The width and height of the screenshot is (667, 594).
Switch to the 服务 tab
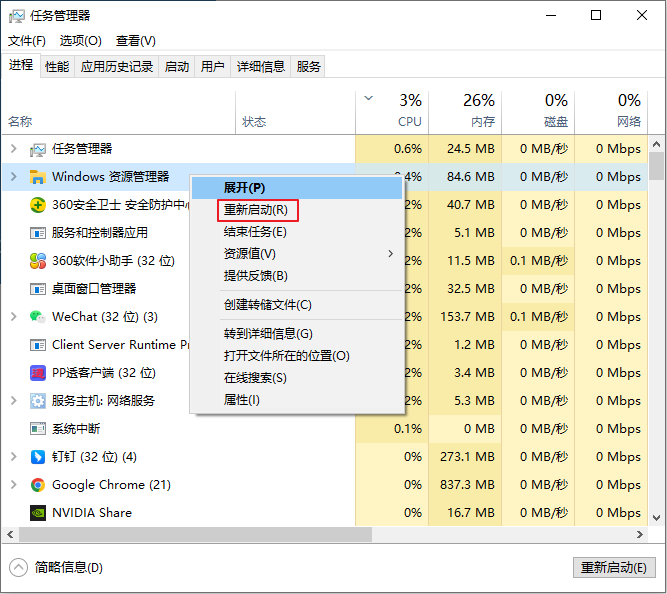pyautogui.click(x=308, y=67)
